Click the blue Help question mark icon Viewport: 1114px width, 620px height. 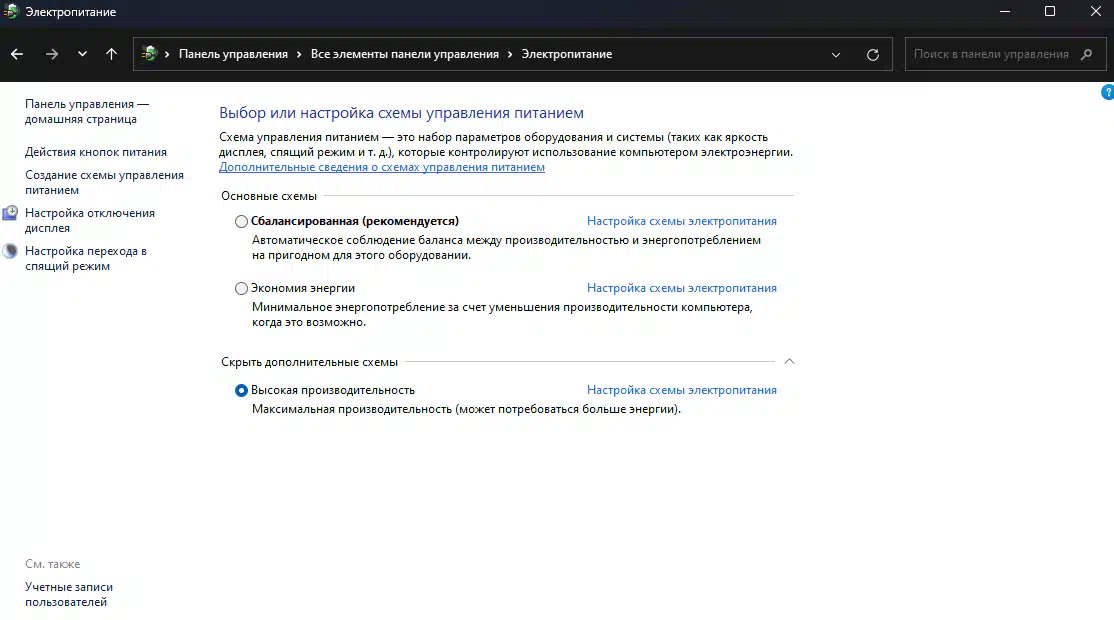[1107, 92]
